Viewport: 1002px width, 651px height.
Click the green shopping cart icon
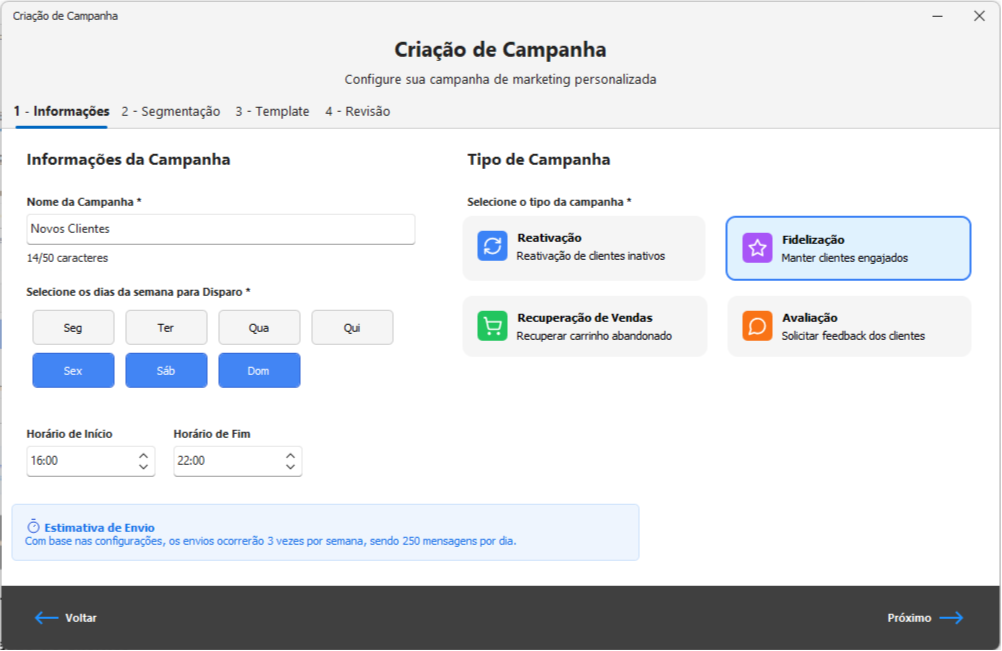(492, 326)
